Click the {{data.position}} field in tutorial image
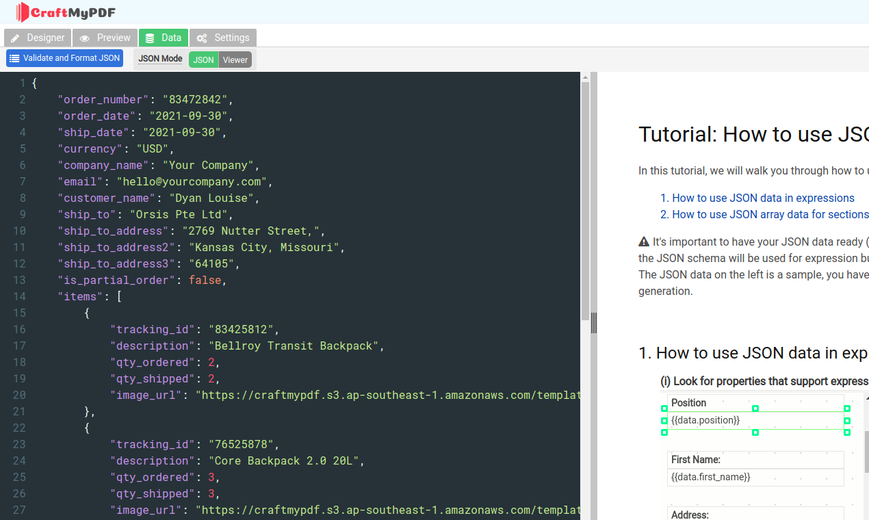Viewport: 869px width, 520px height. coord(755,420)
